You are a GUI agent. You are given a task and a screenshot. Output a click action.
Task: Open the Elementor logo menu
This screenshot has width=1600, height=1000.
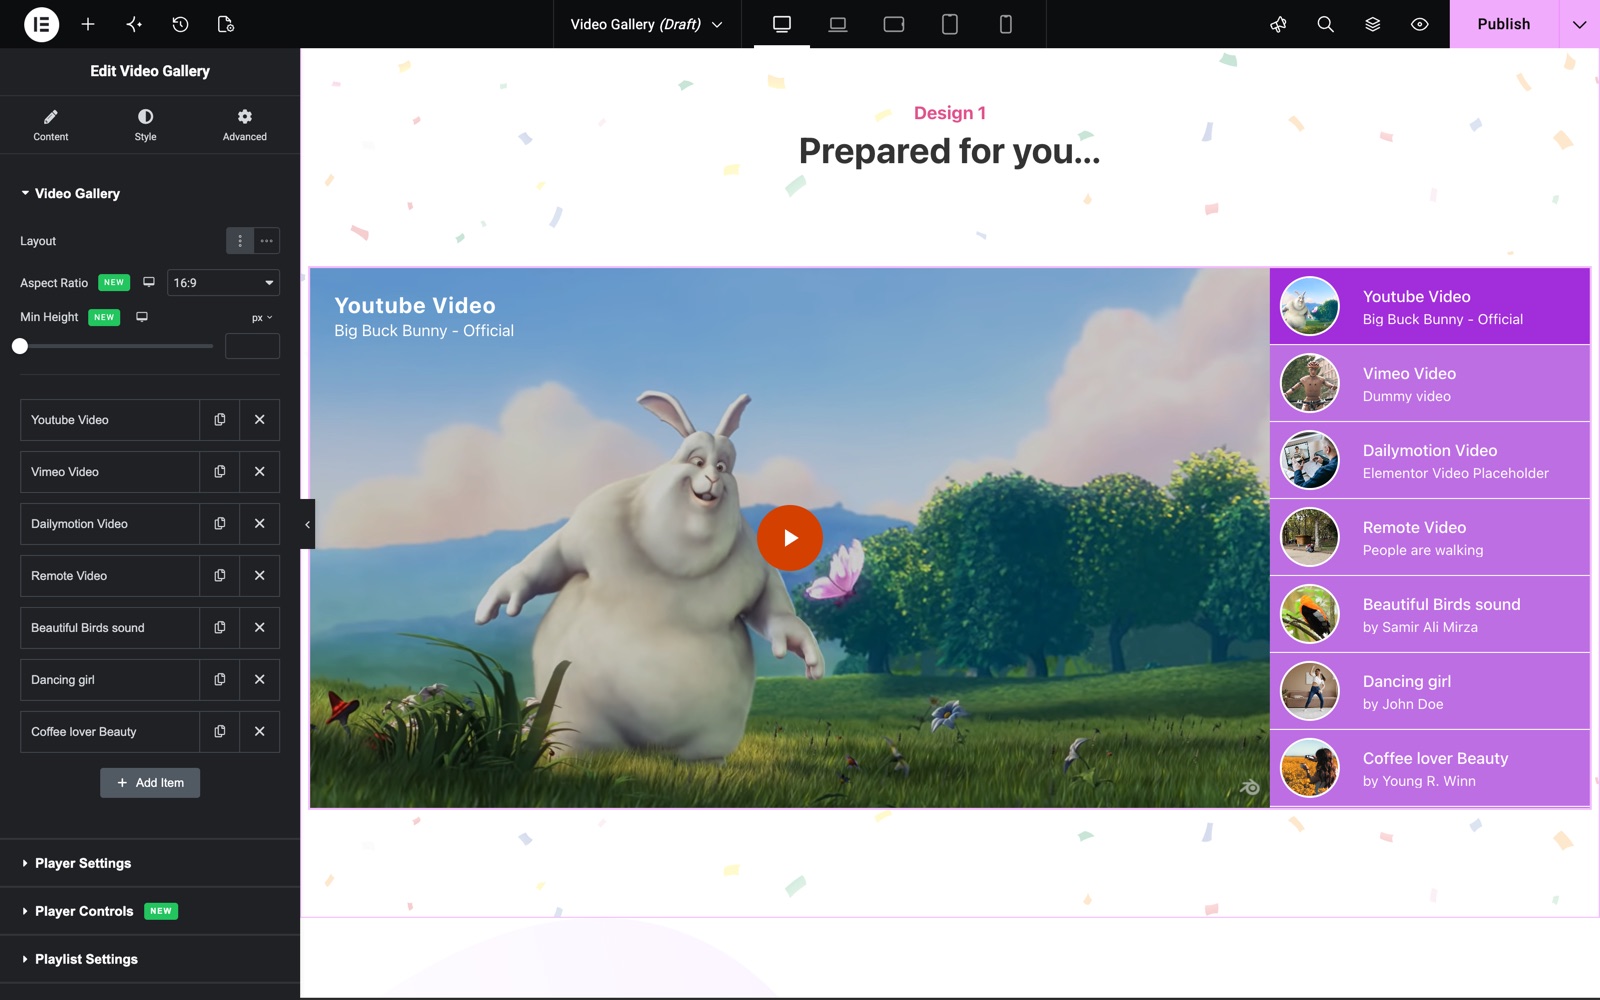click(x=41, y=24)
